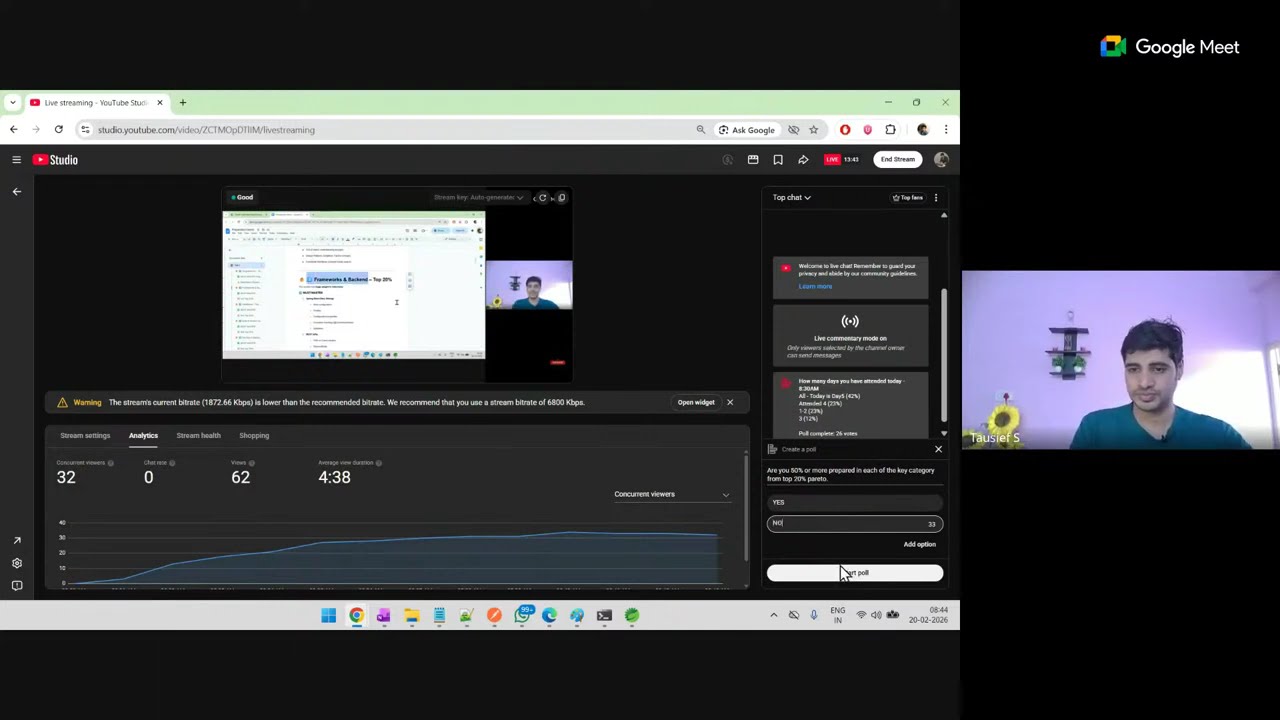The width and height of the screenshot is (1280, 720).
Task: Expand the Top chat dropdown
Action: click(791, 197)
